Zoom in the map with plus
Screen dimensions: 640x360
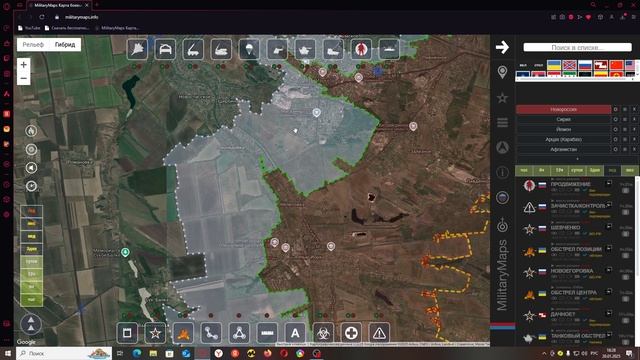coord(24,65)
